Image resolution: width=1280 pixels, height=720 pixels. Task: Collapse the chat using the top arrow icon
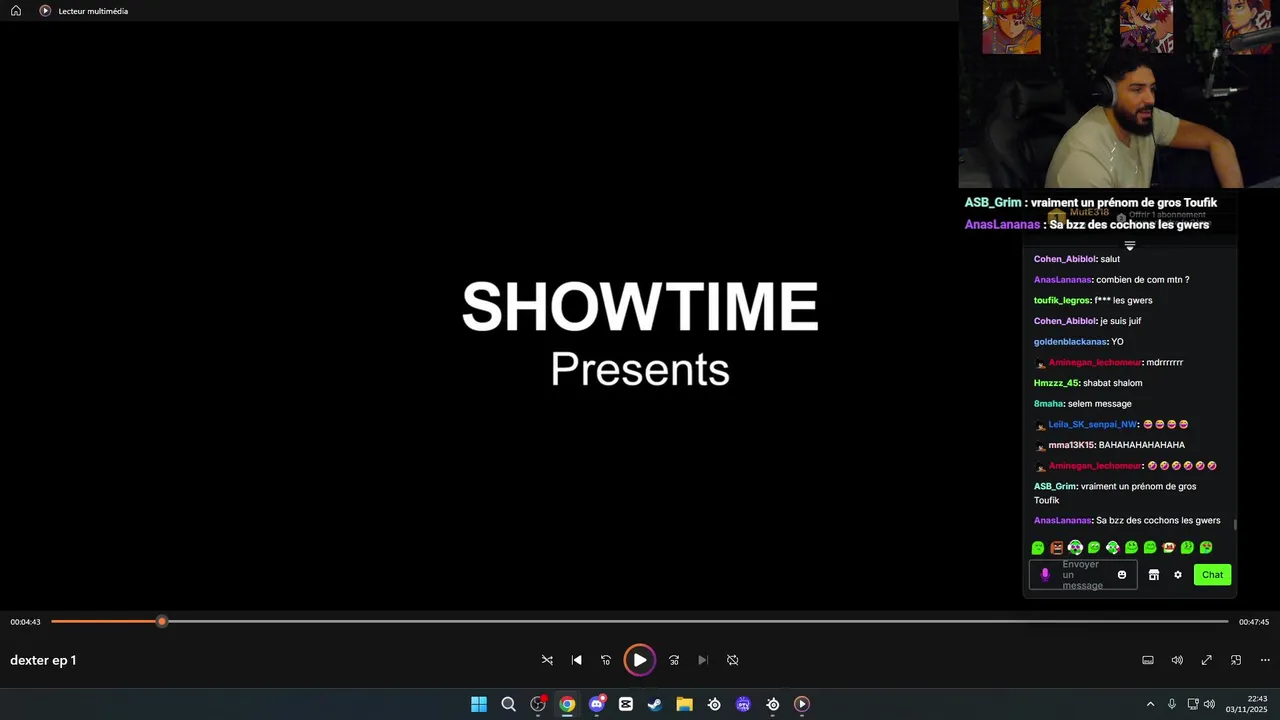(x=1130, y=245)
